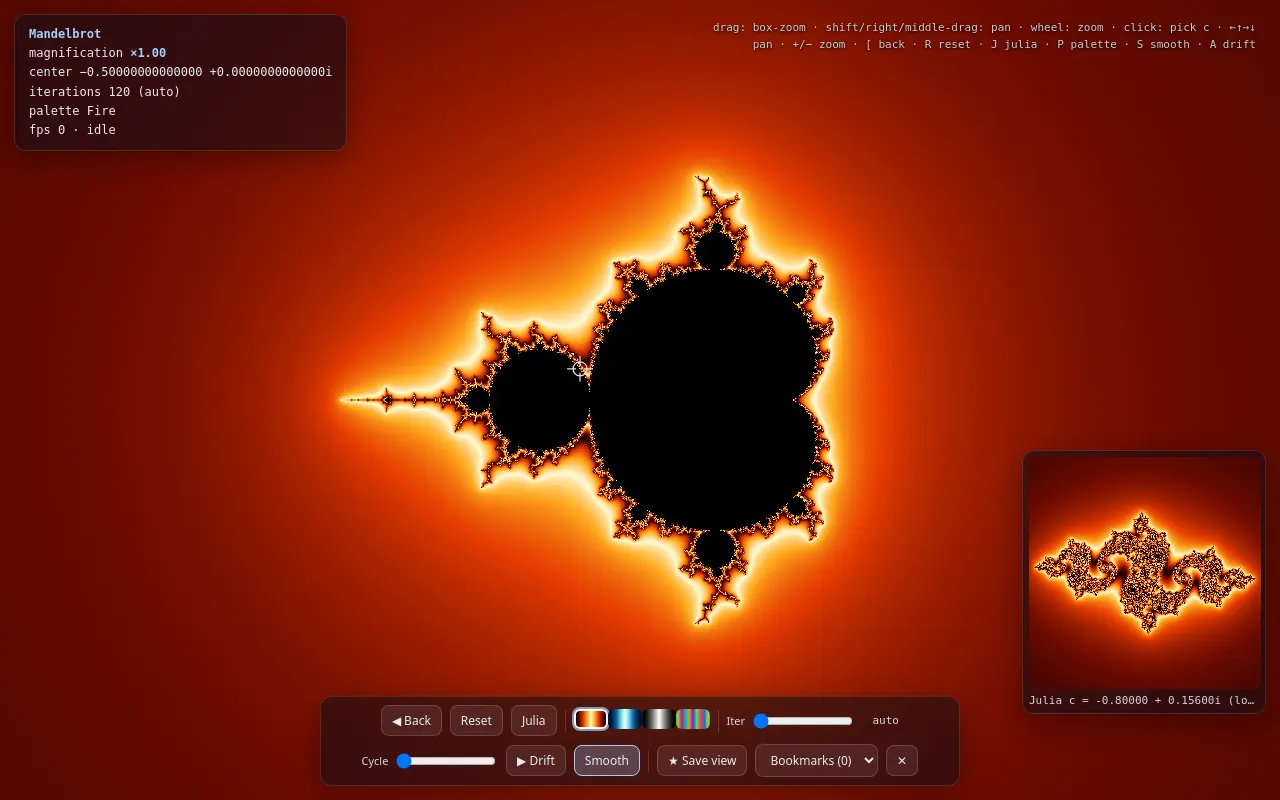Toggle Julia mode with the Julia button
The width and height of the screenshot is (1280, 800).
pos(533,720)
